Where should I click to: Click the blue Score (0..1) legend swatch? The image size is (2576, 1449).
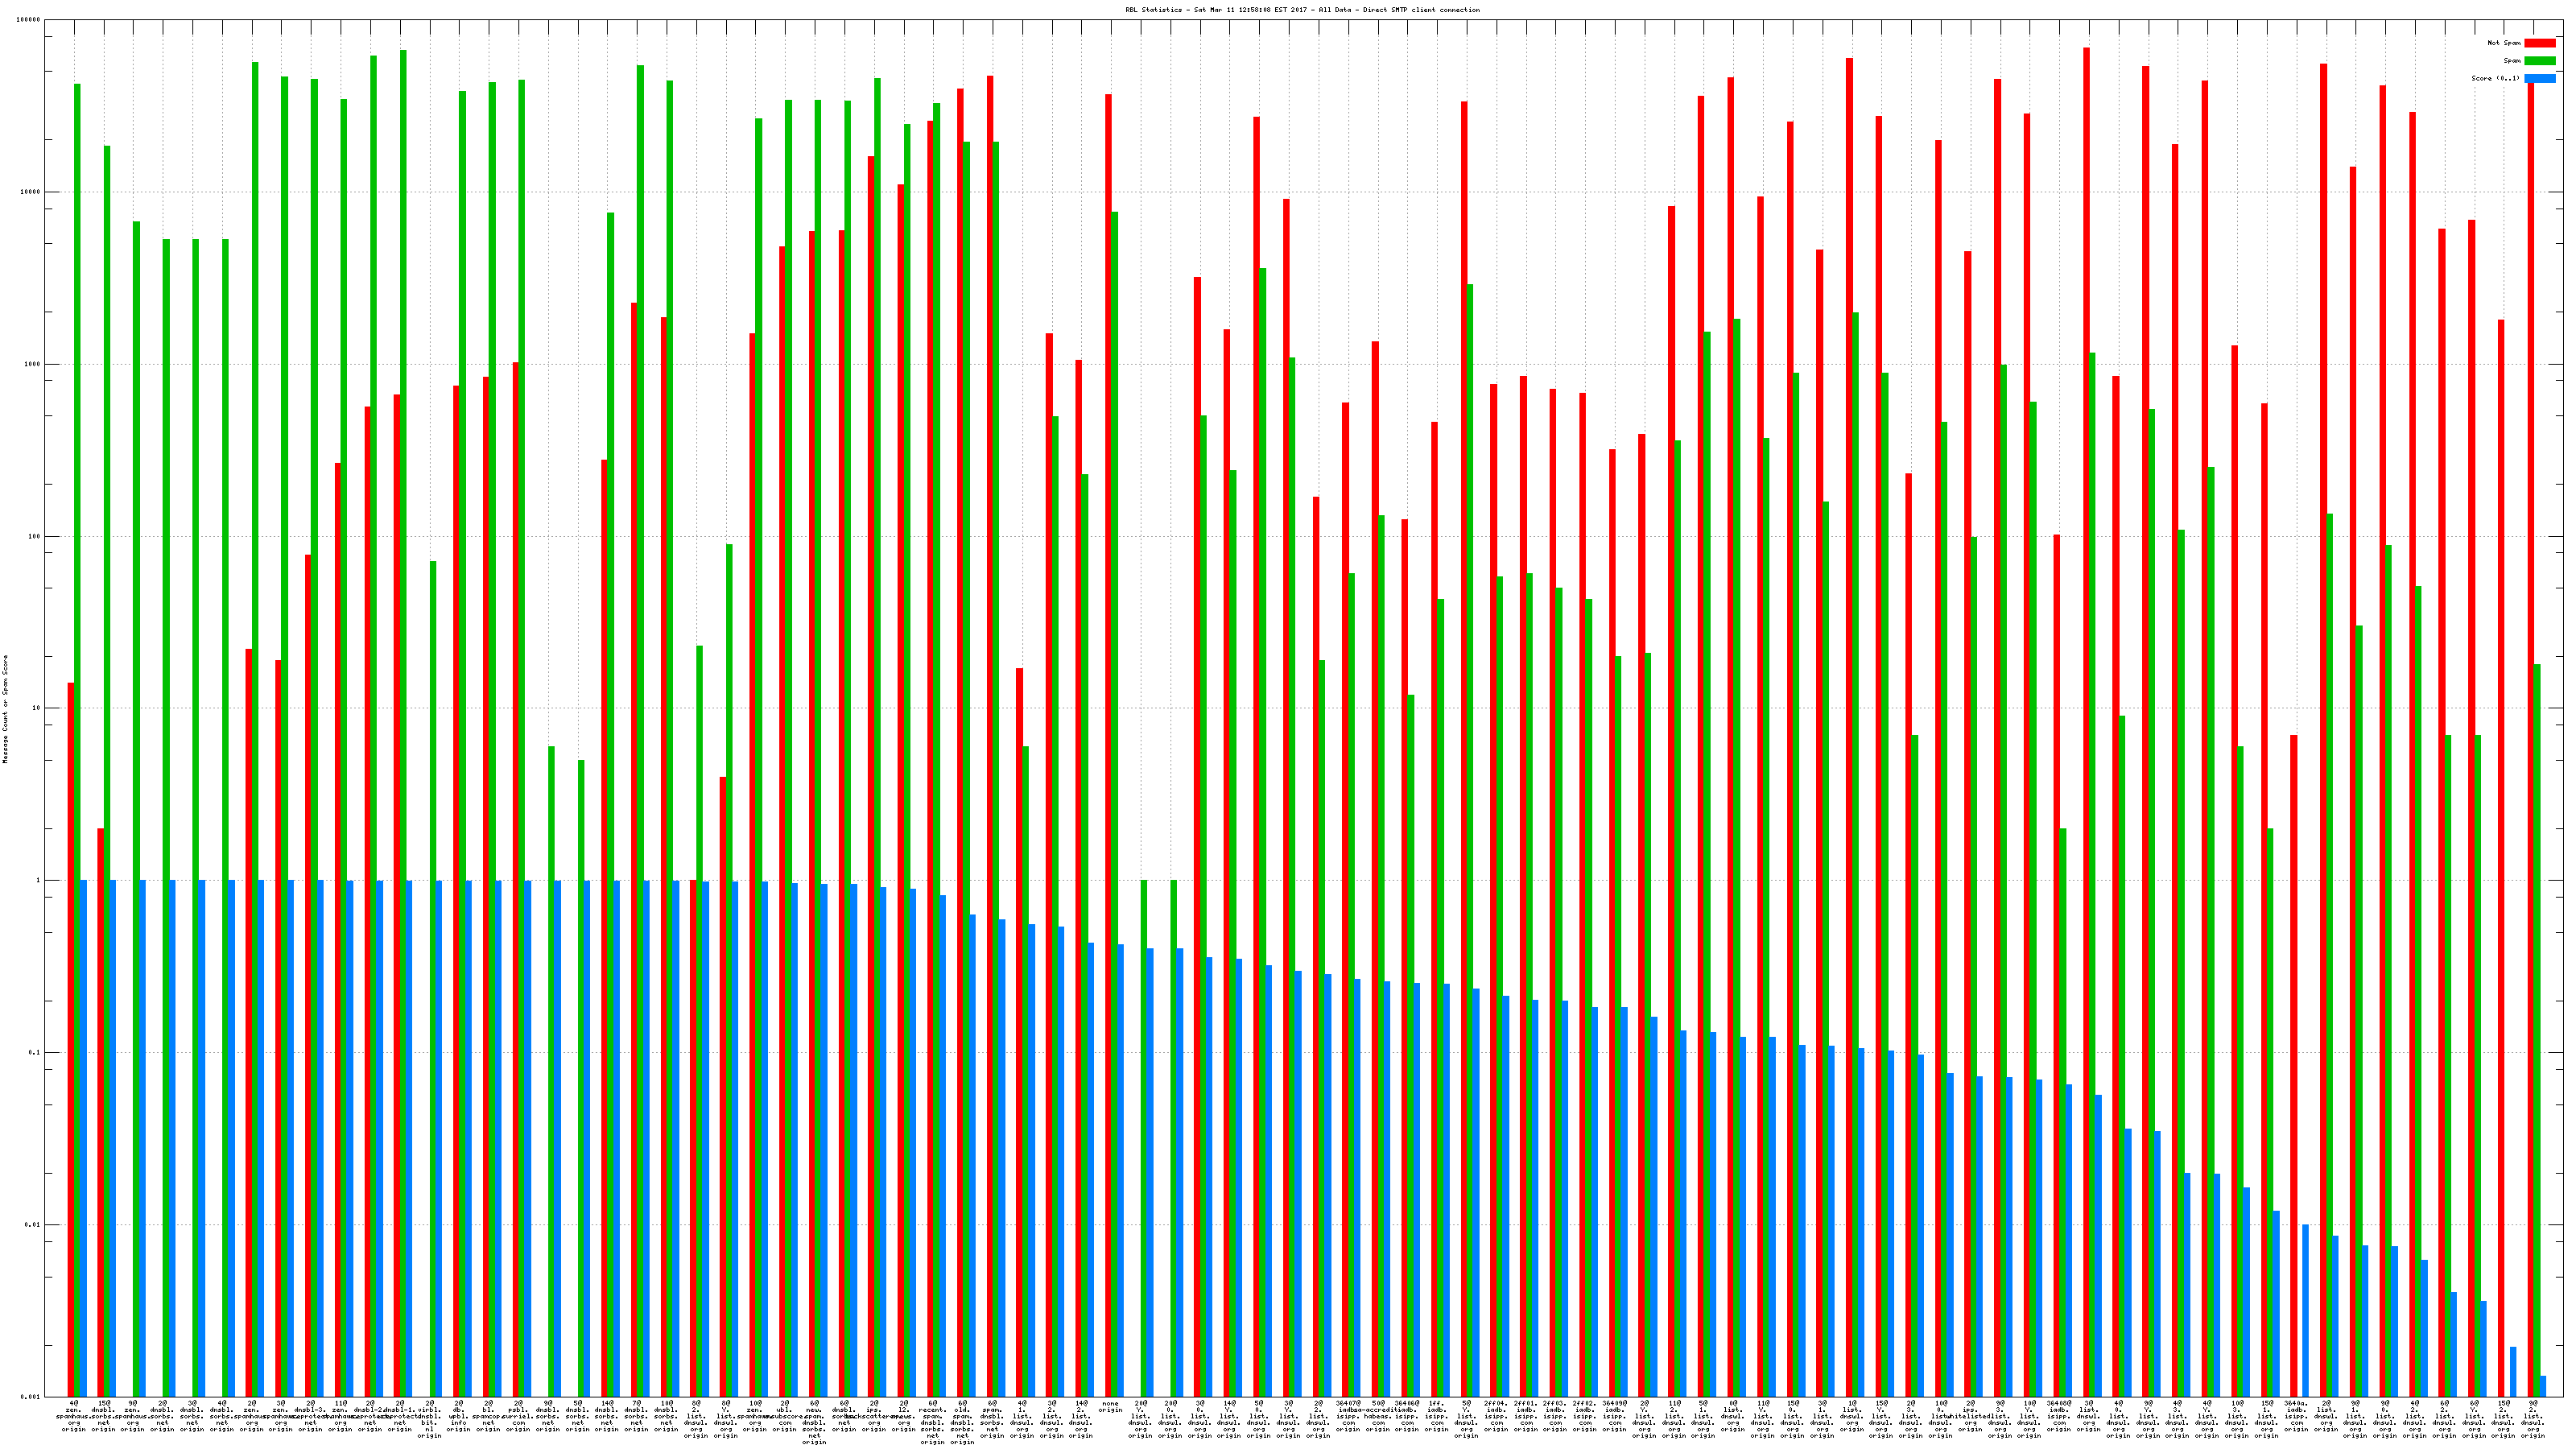[2539, 78]
